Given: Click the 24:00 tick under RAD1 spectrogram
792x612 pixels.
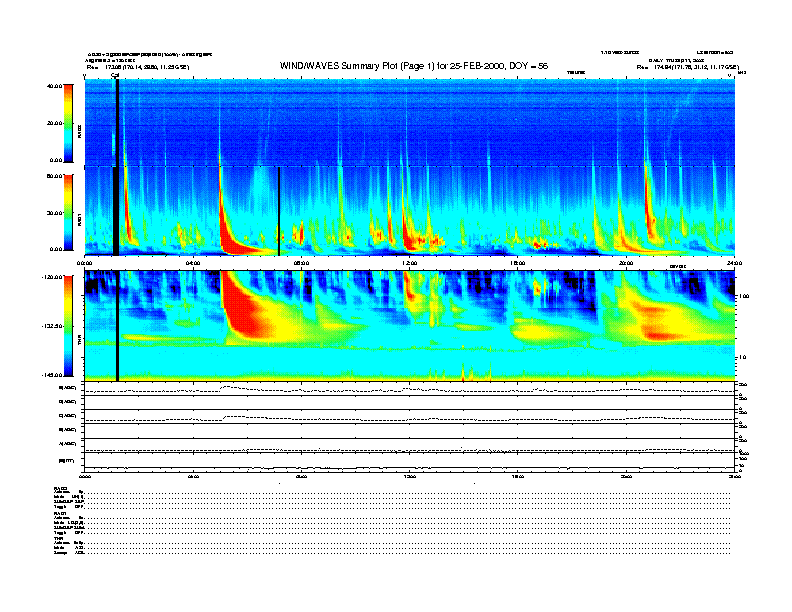Looking at the screenshot, I should click(x=734, y=263).
